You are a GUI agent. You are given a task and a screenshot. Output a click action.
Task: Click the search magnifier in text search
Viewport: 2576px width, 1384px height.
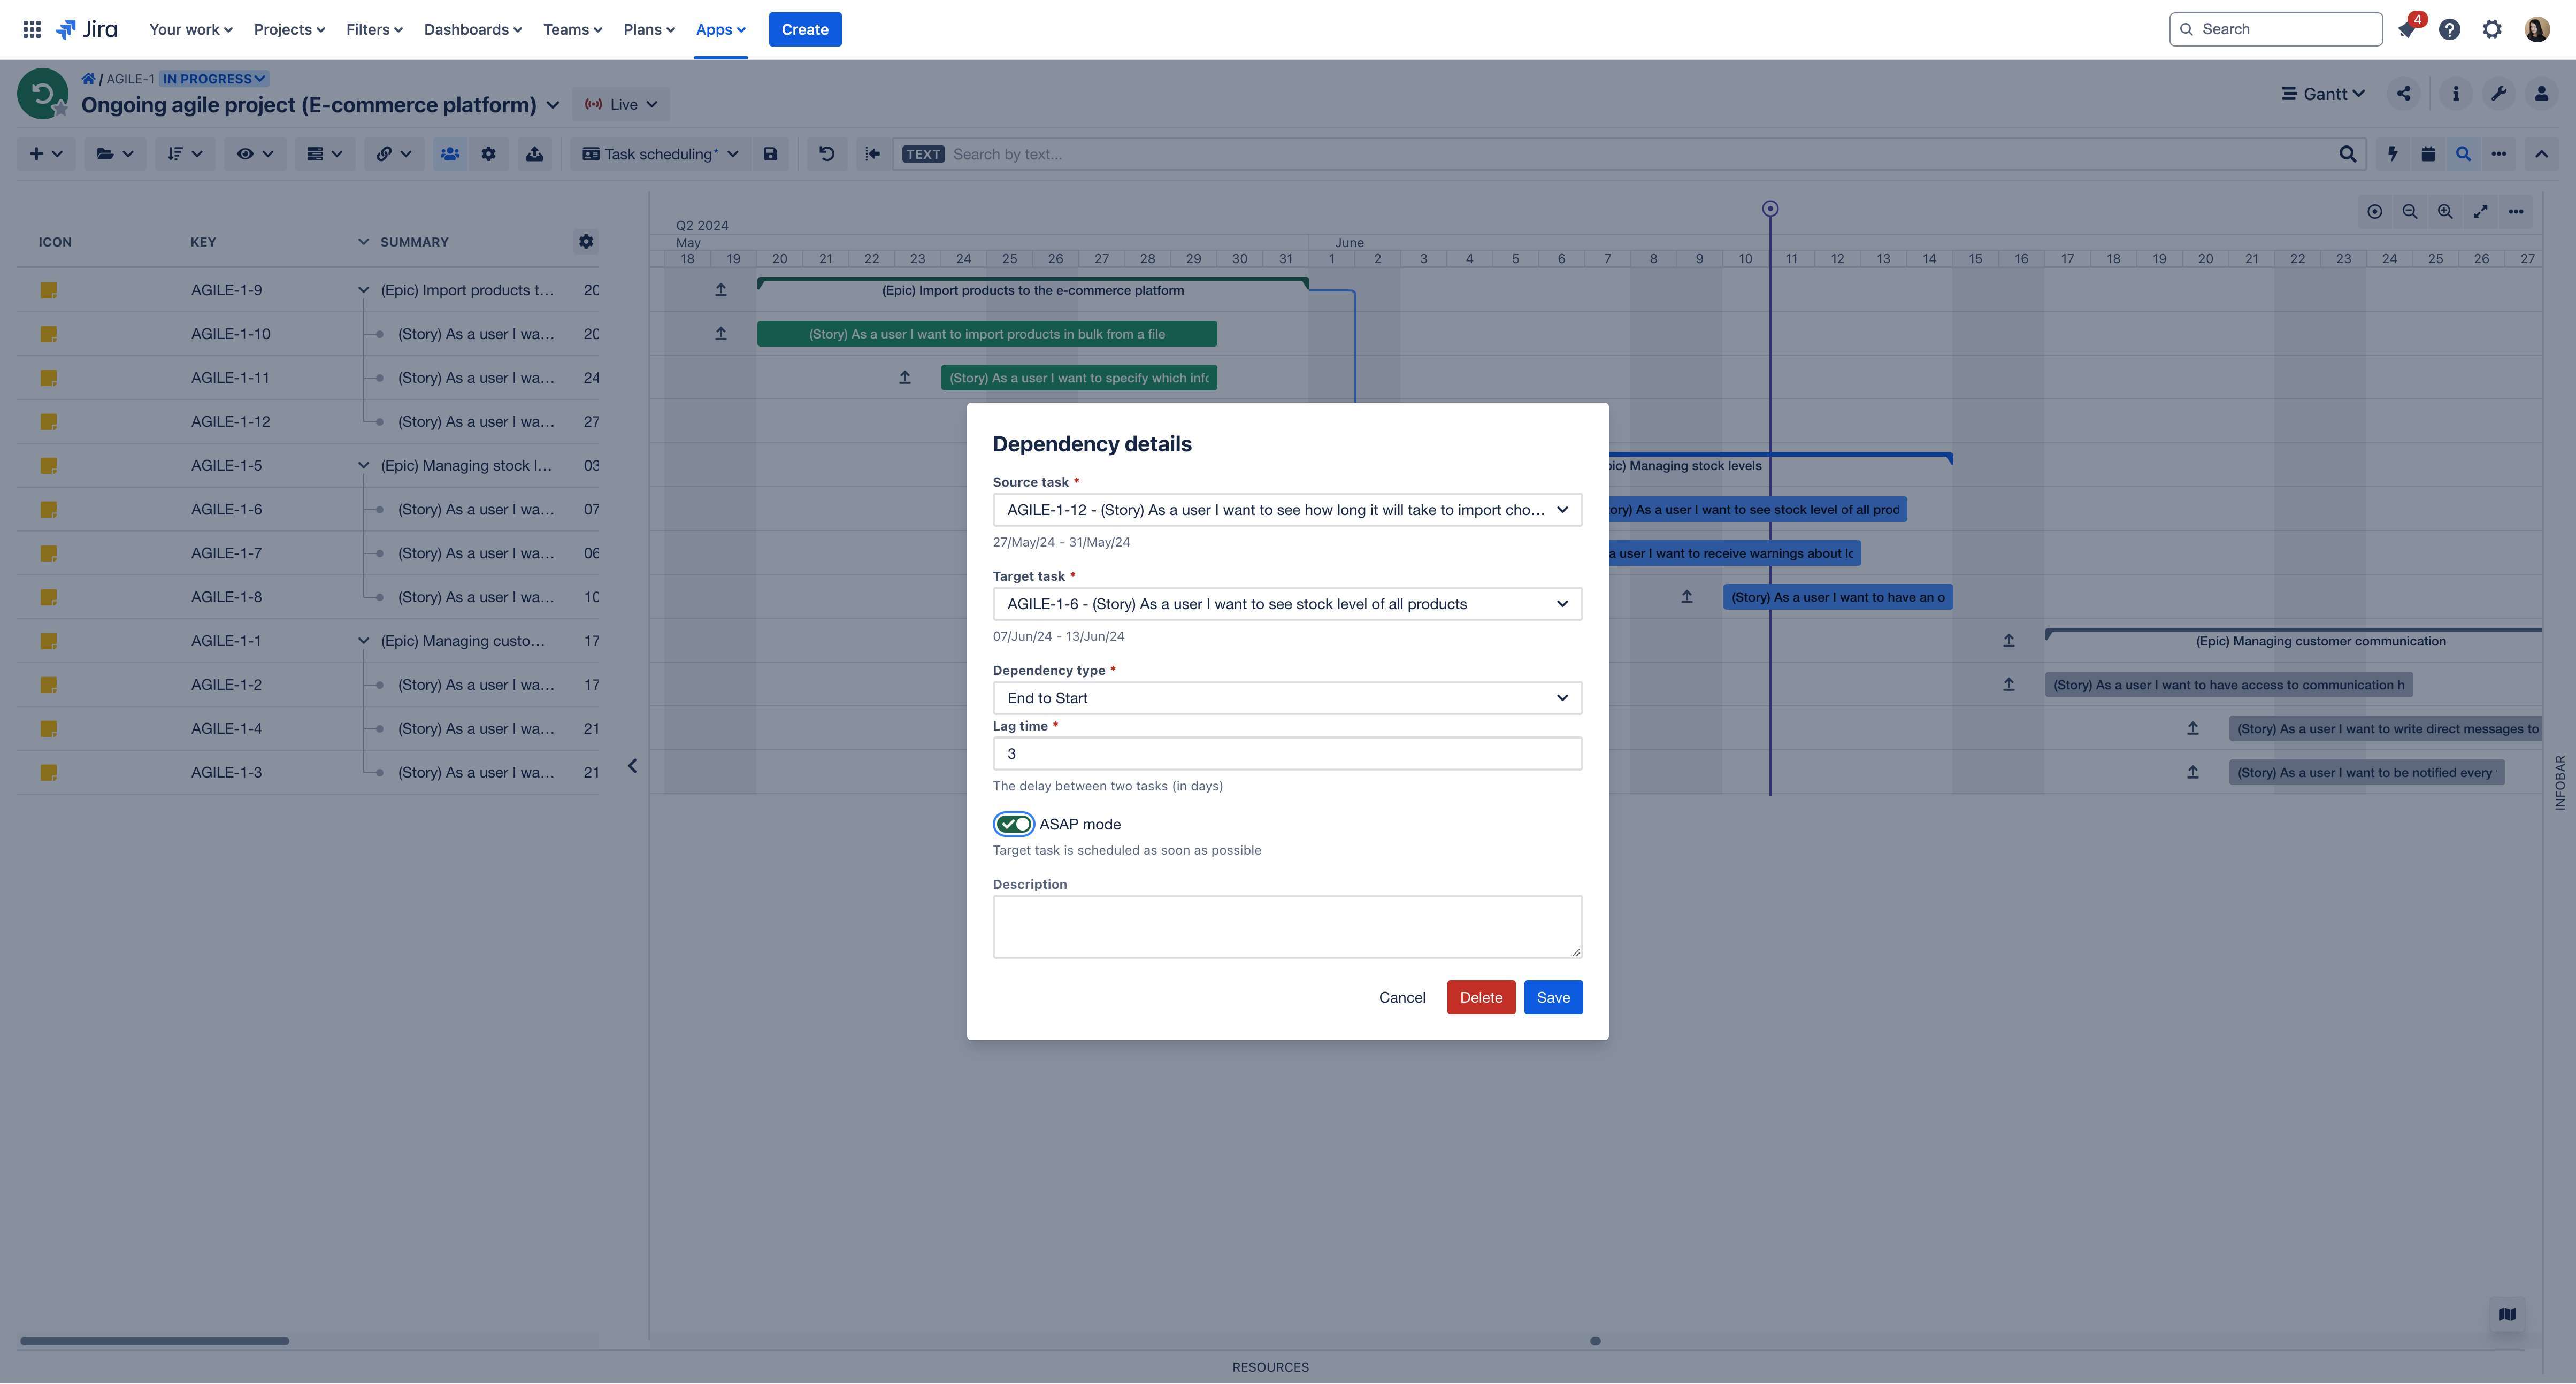2347,154
